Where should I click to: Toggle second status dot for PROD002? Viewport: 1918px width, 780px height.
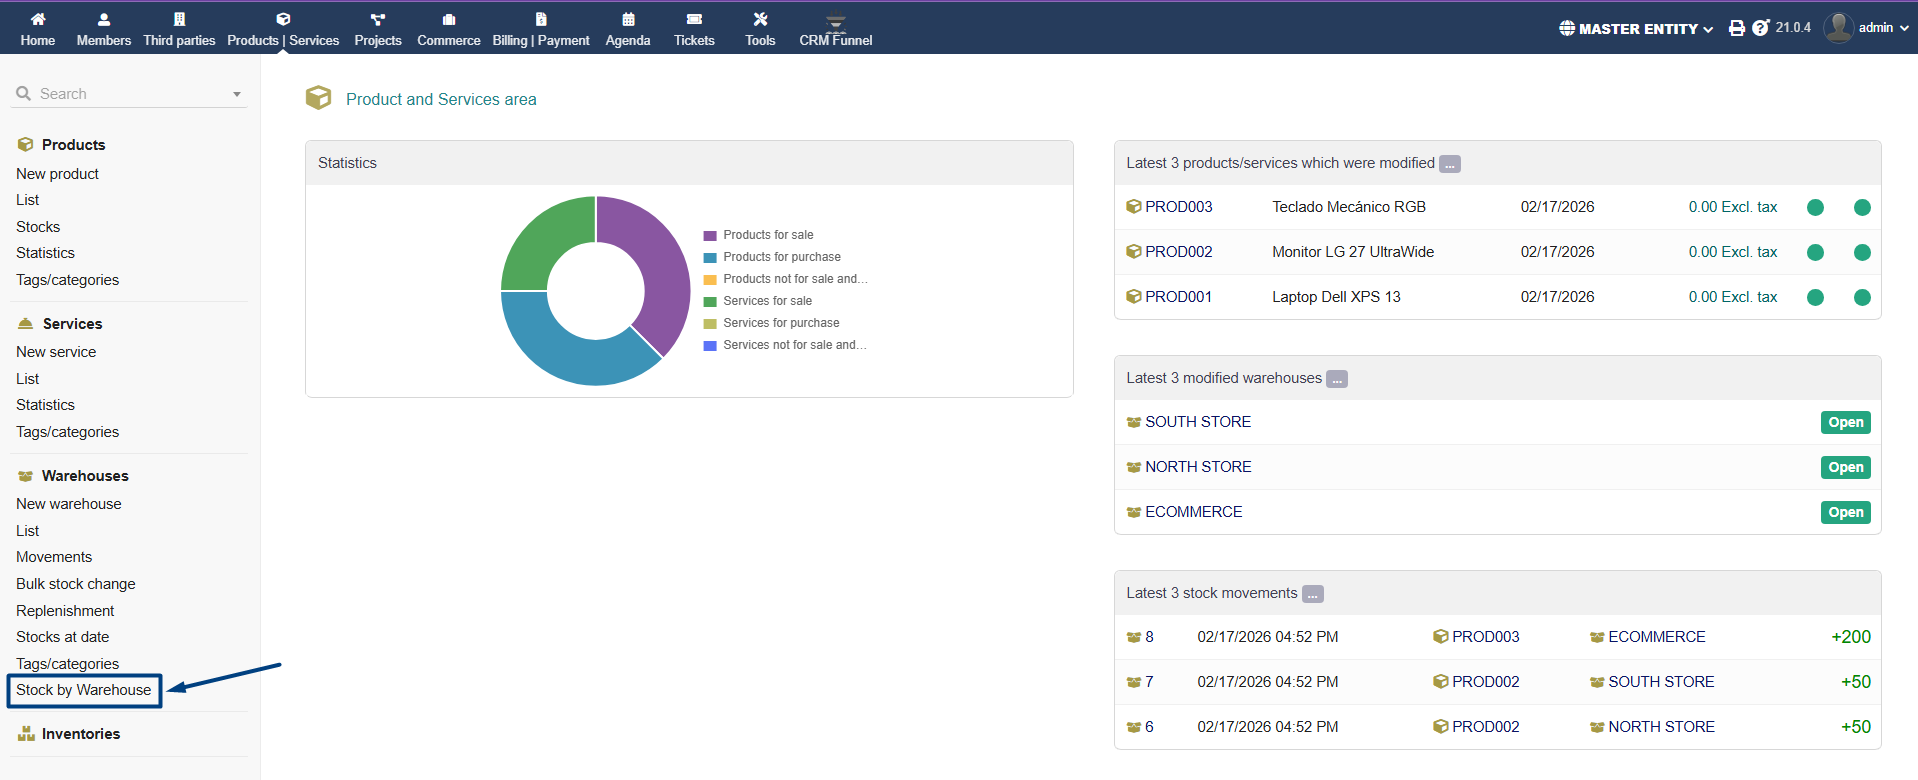(1862, 253)
